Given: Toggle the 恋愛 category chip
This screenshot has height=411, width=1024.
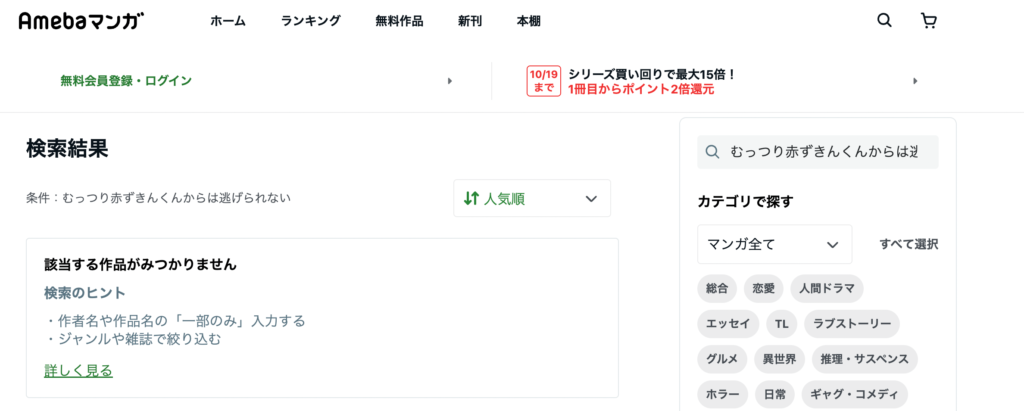Looking at the screenshot, I should click(763, 289).
